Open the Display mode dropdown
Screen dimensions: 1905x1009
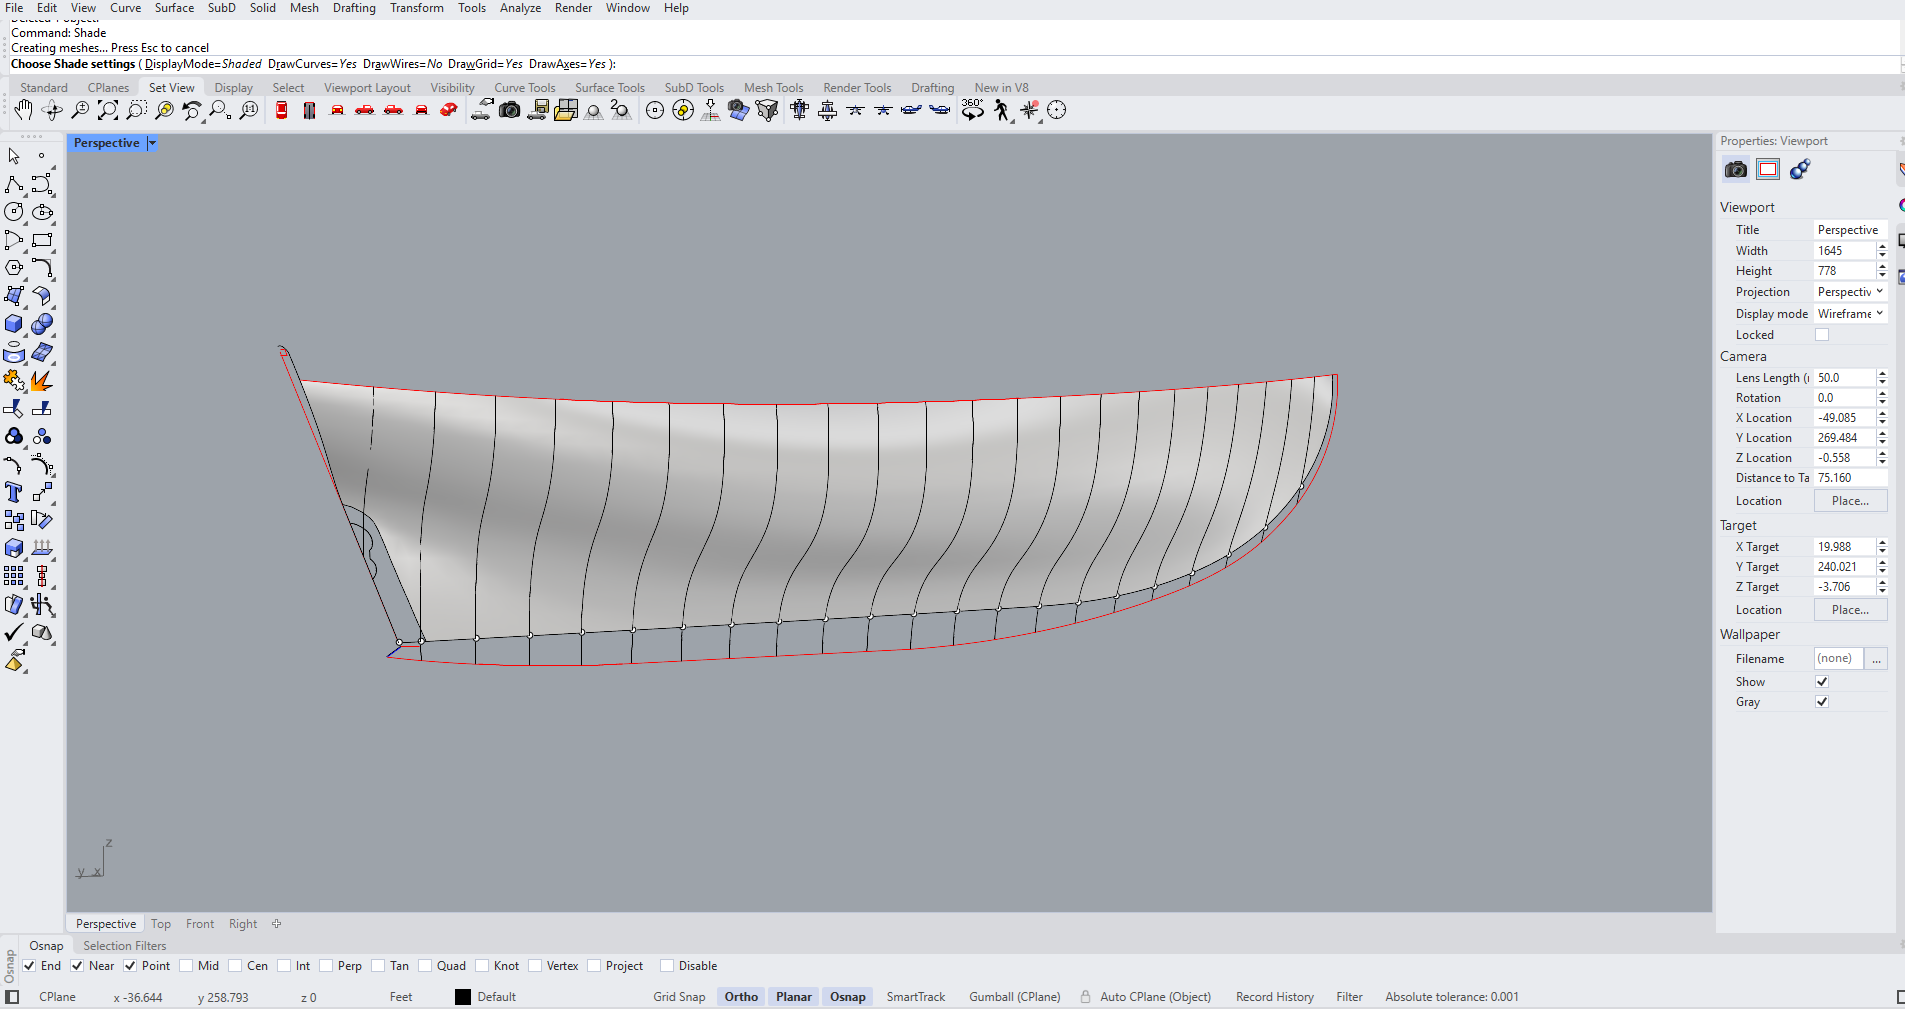point(1850,314)
